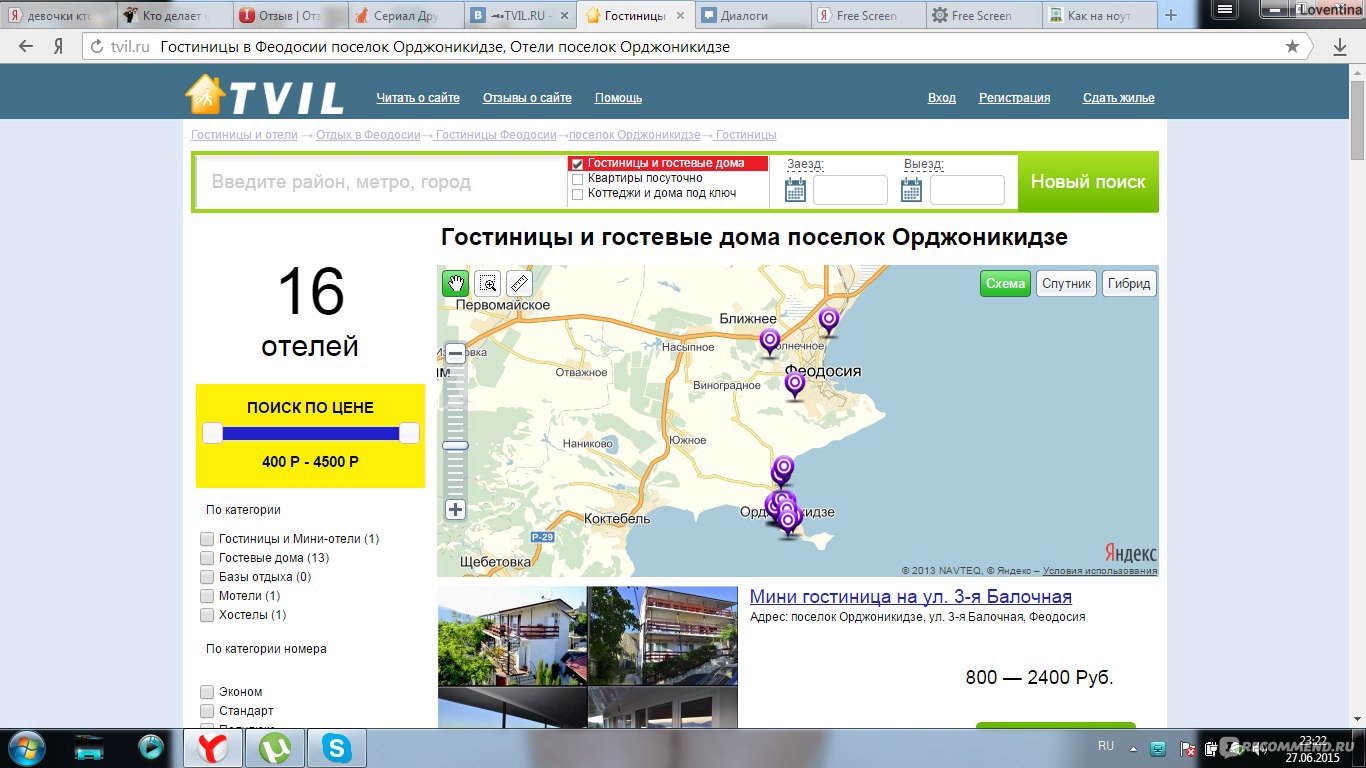Tick the Гостиницы и Мини-отели (1) filter

[x=207, y=539]
